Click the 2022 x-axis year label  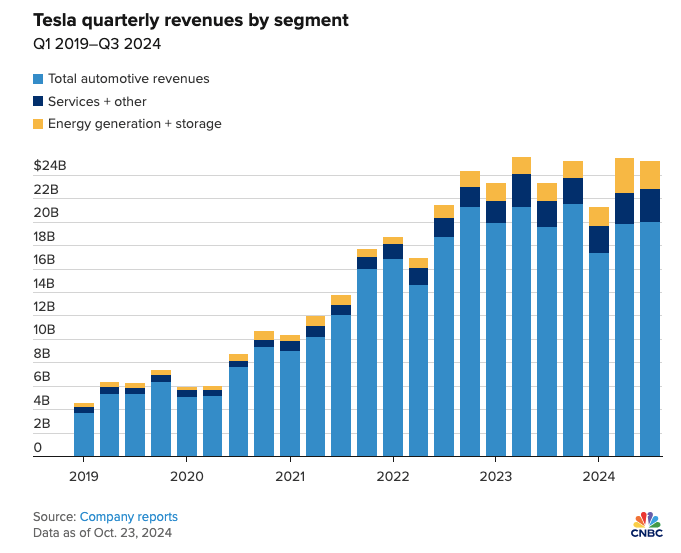[x=393, y=477]
